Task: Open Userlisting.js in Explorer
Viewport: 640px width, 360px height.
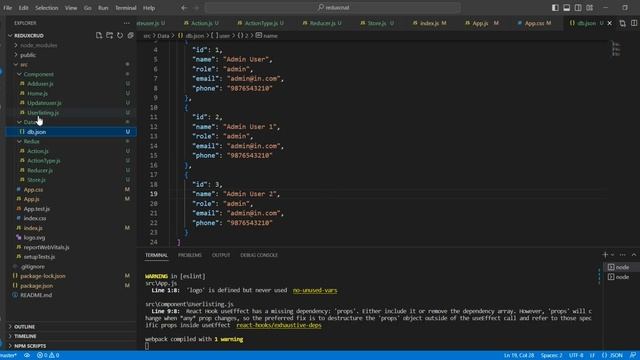Action: pyautogui.click(x=43, y=113)
